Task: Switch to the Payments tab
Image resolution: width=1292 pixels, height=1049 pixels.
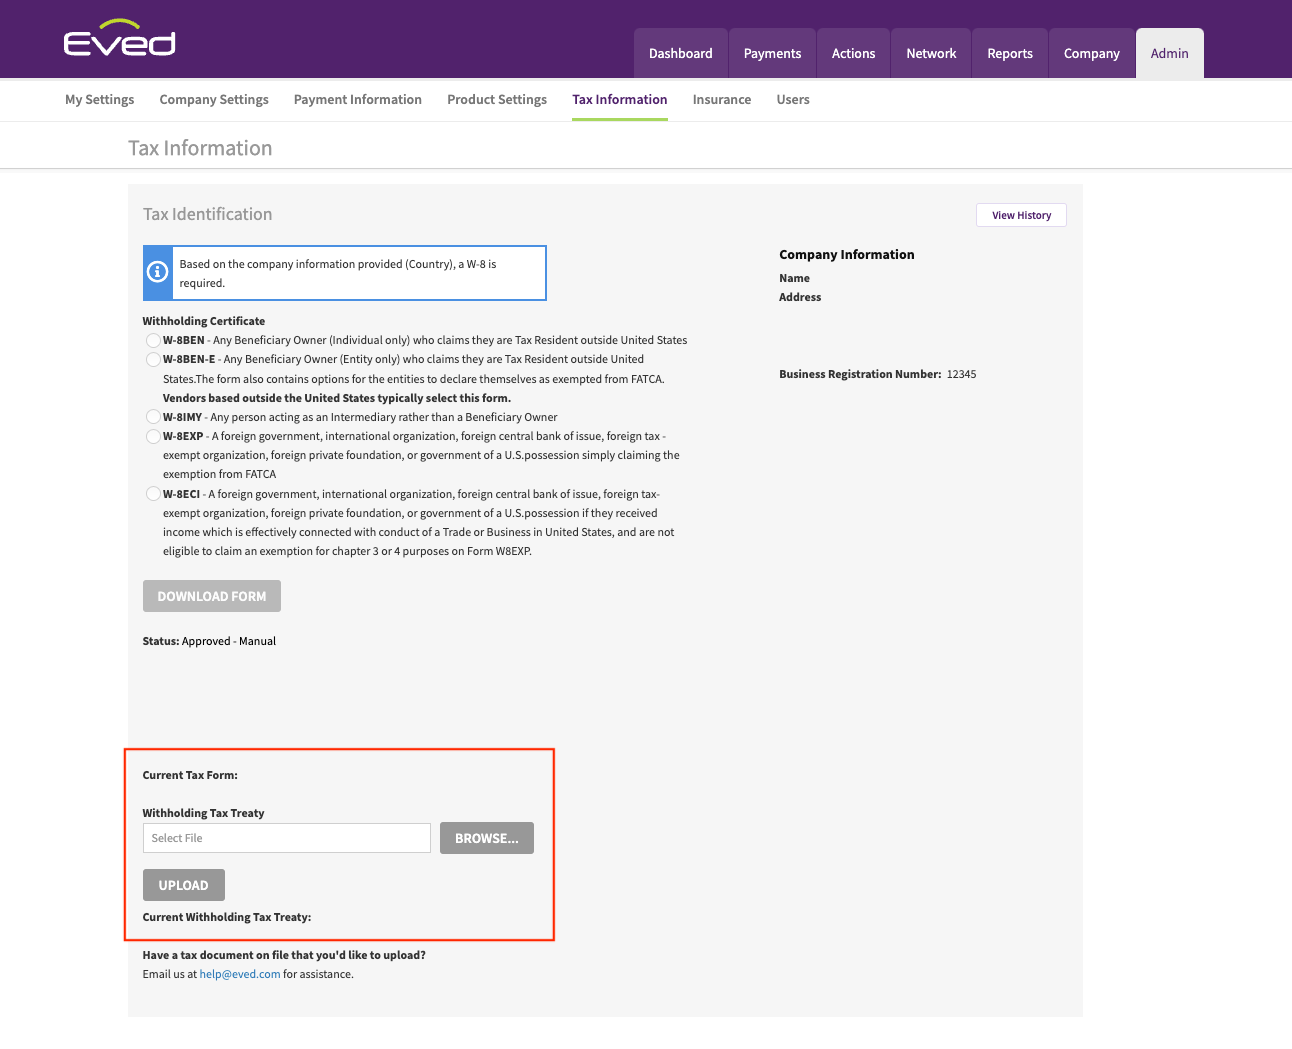Action: tap(772, 53)
